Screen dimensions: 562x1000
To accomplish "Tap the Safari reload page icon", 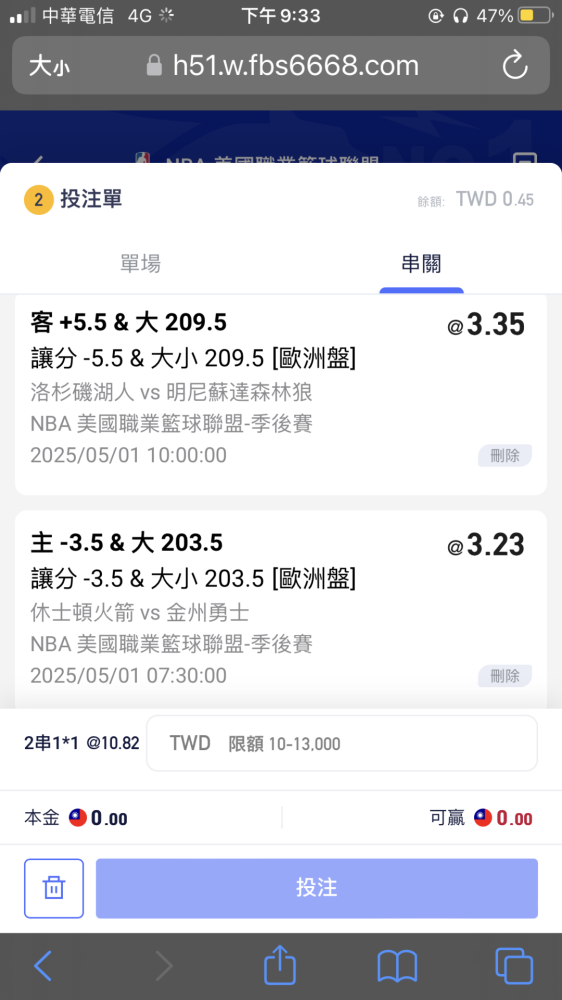I will [515, 66].
